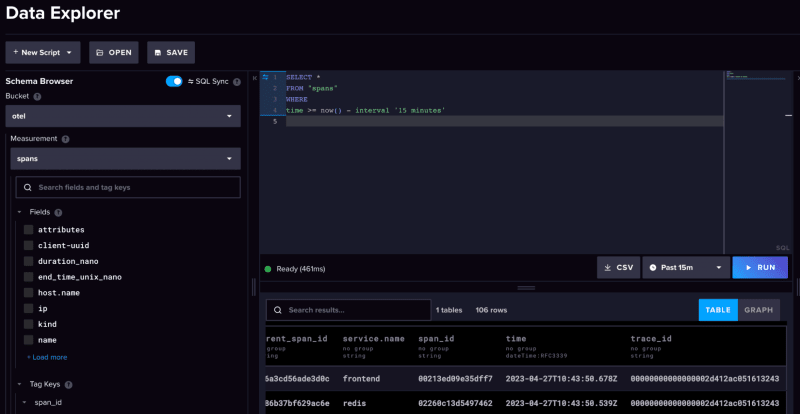Click the OPEN button

tap(114, 53)
